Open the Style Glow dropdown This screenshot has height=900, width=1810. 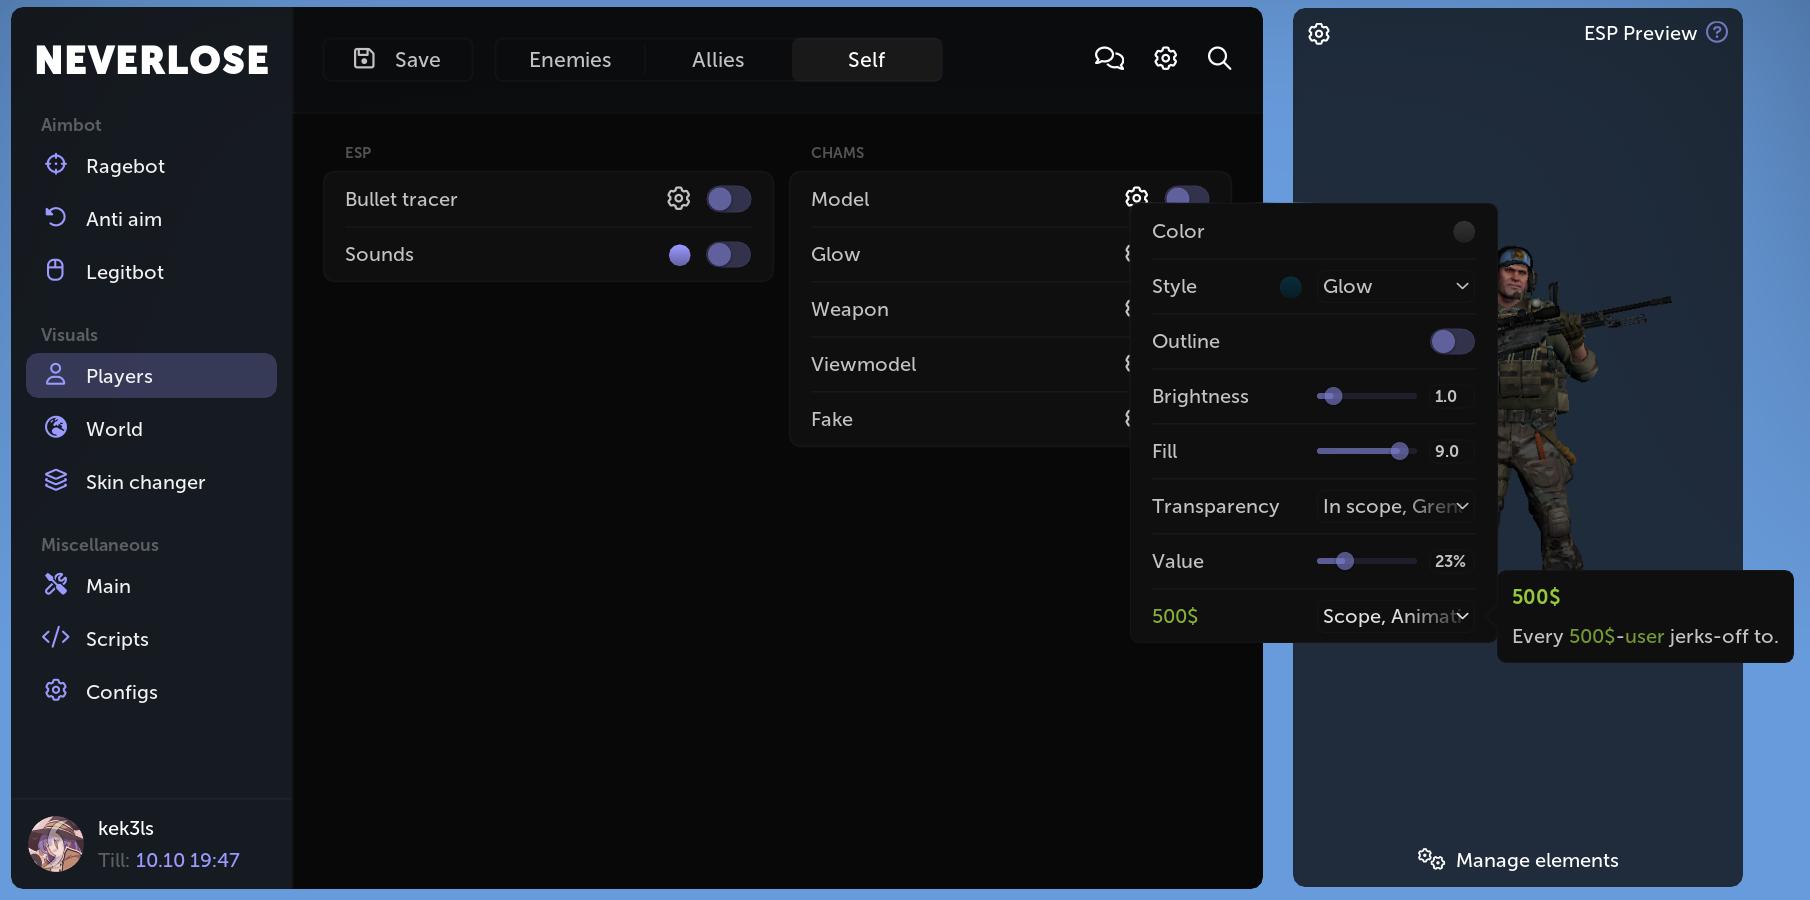pos(1395,287)
